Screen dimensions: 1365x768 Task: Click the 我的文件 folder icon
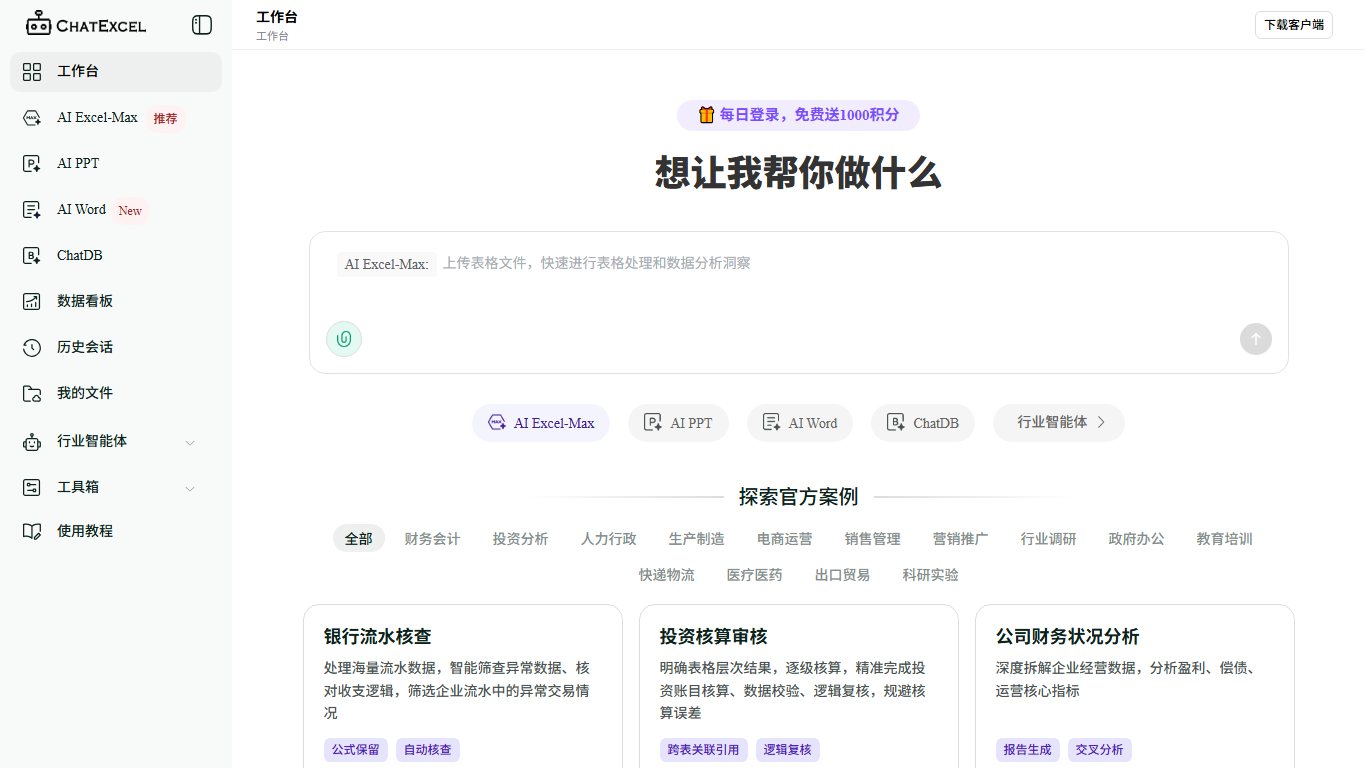(x=32, y=393)
